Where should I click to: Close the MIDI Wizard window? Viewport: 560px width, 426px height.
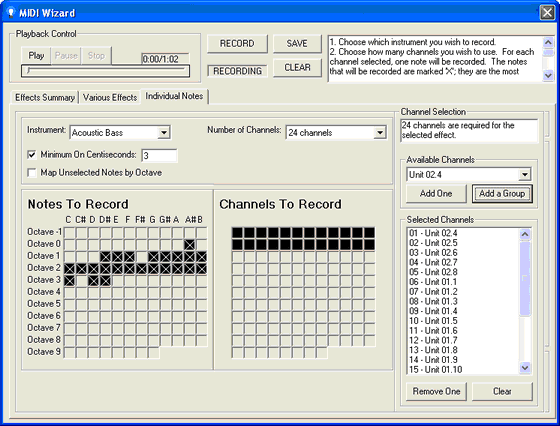tap(547, 12)
